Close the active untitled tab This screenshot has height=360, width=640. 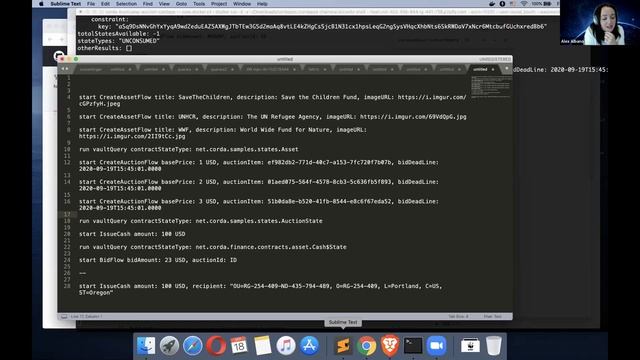point(493,69)
